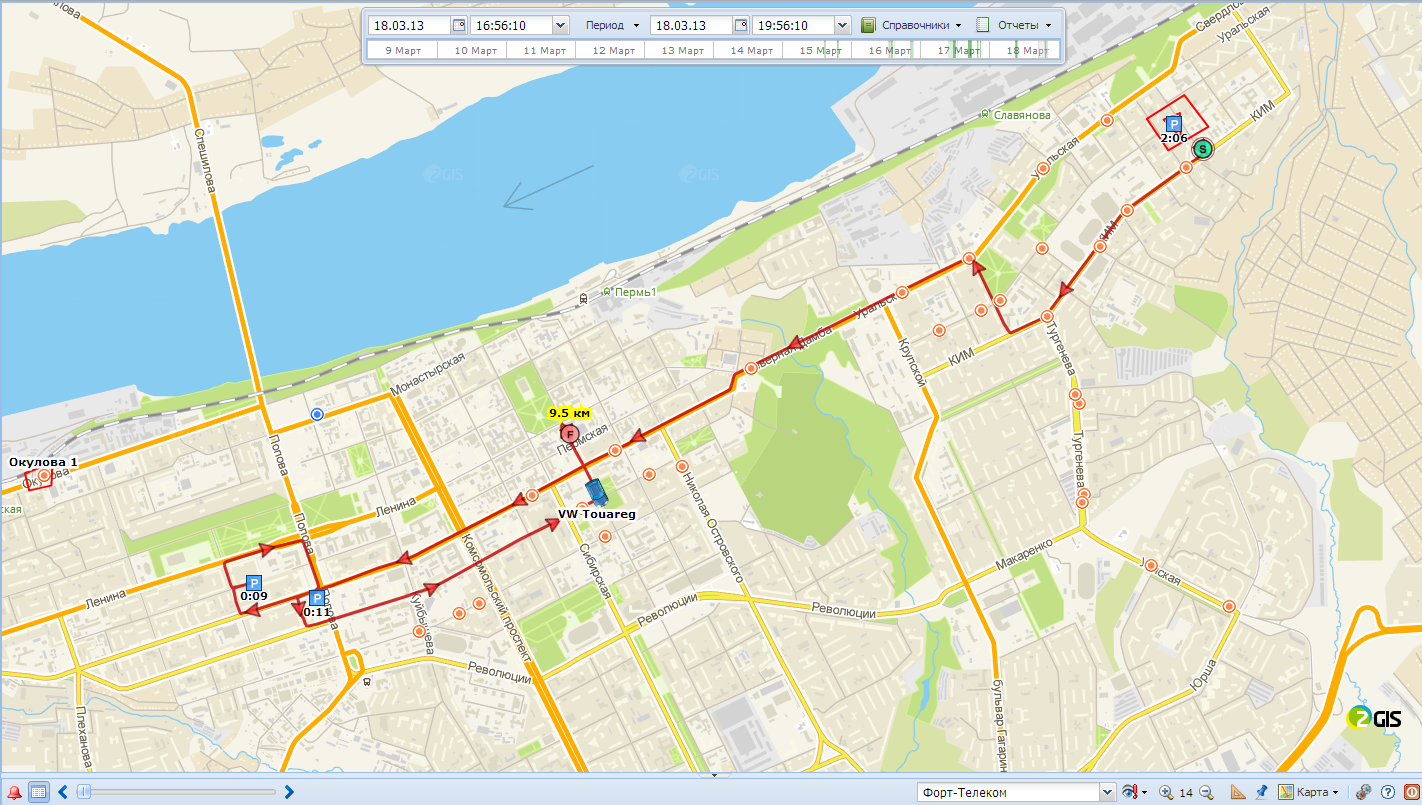Open the Справочники menu

[x=912, y=25]
